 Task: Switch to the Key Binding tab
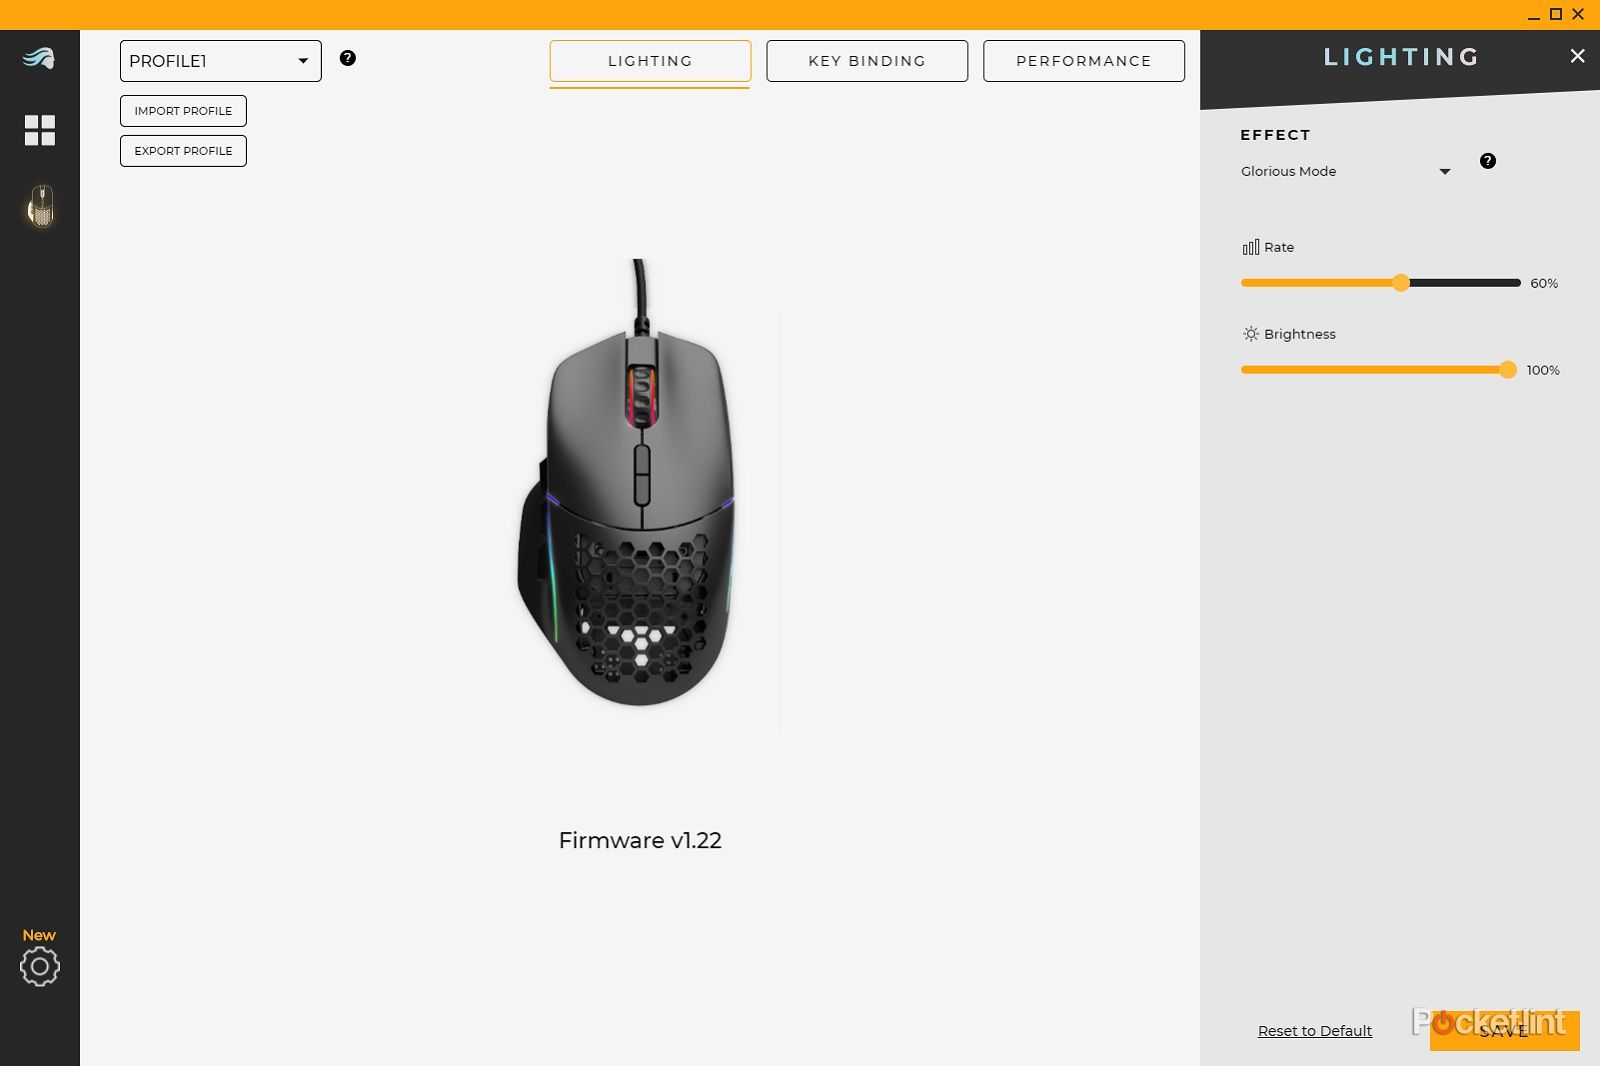tap(867, 61)
